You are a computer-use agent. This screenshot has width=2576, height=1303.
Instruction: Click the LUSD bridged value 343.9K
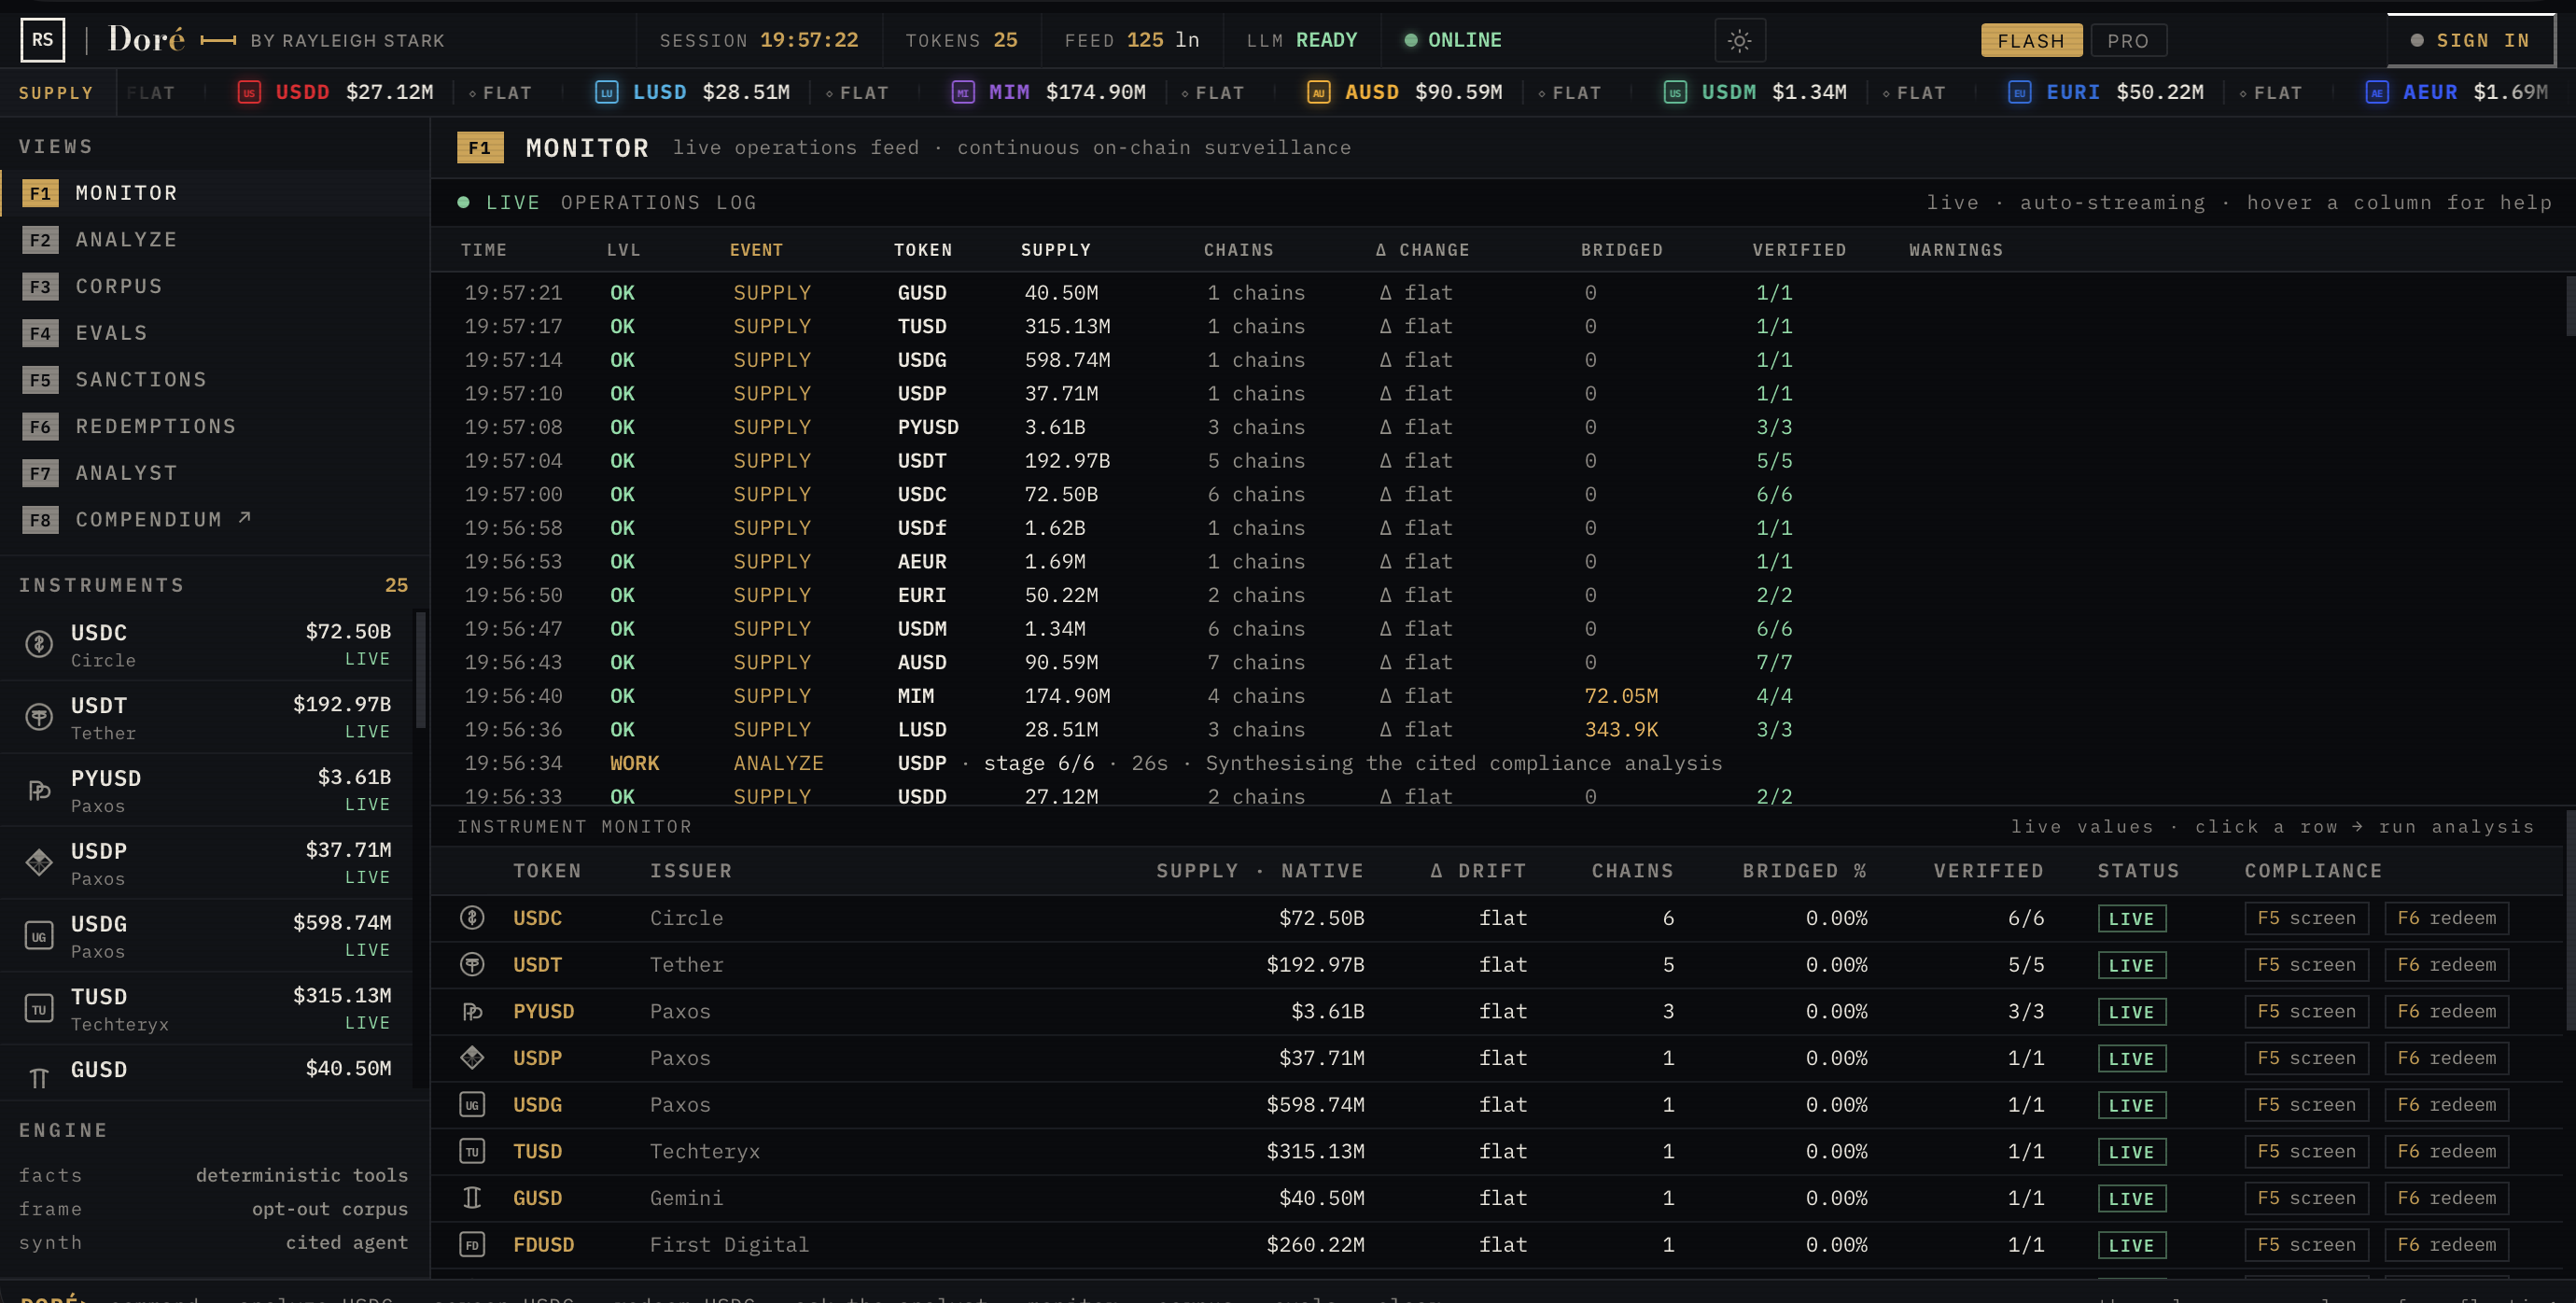(1621, 730)
